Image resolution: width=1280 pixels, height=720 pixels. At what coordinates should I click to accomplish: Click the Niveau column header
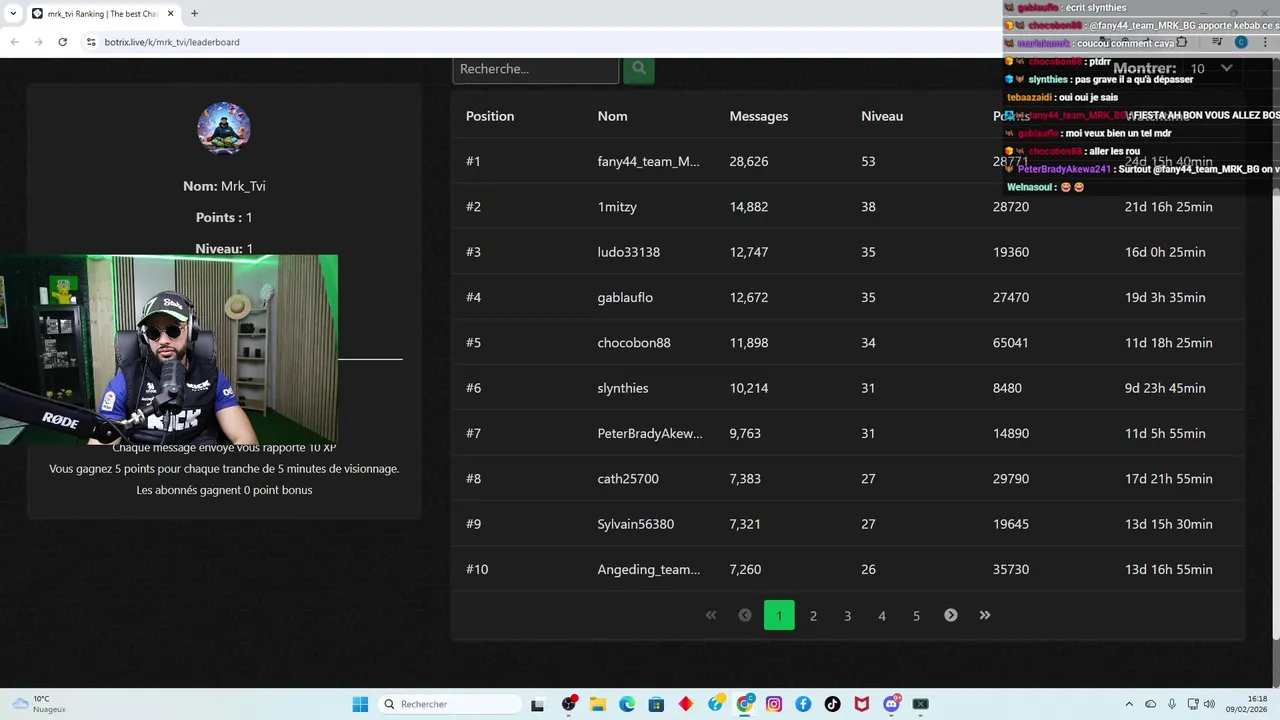pyautogui.click(x=882, y=116)
